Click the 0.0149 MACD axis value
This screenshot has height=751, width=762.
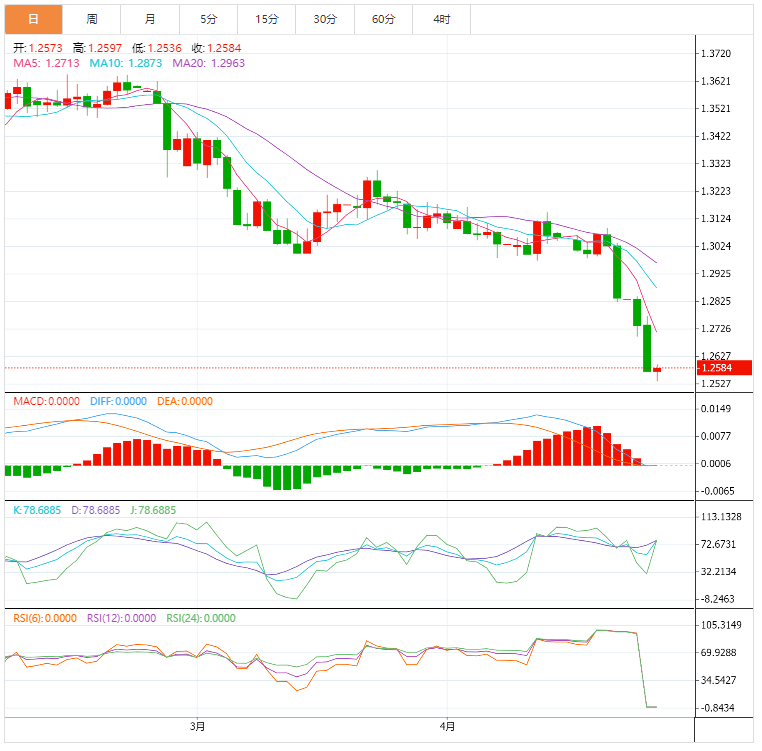click(716, 409)
